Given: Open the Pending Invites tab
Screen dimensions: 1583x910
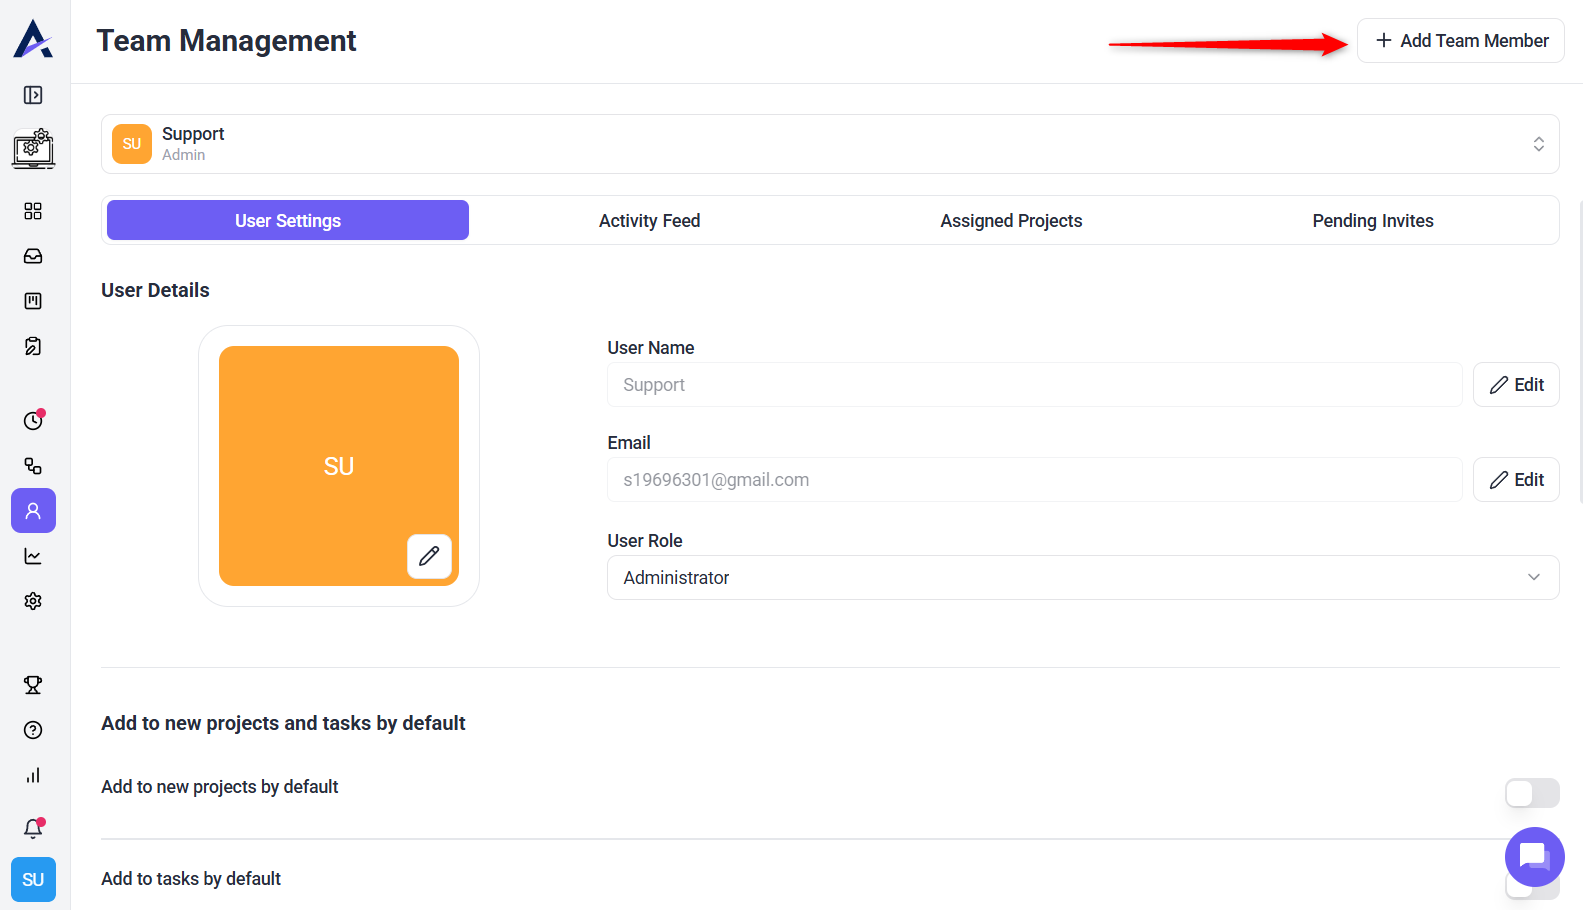Looking at the screenshot, I should coord(1372,221).
